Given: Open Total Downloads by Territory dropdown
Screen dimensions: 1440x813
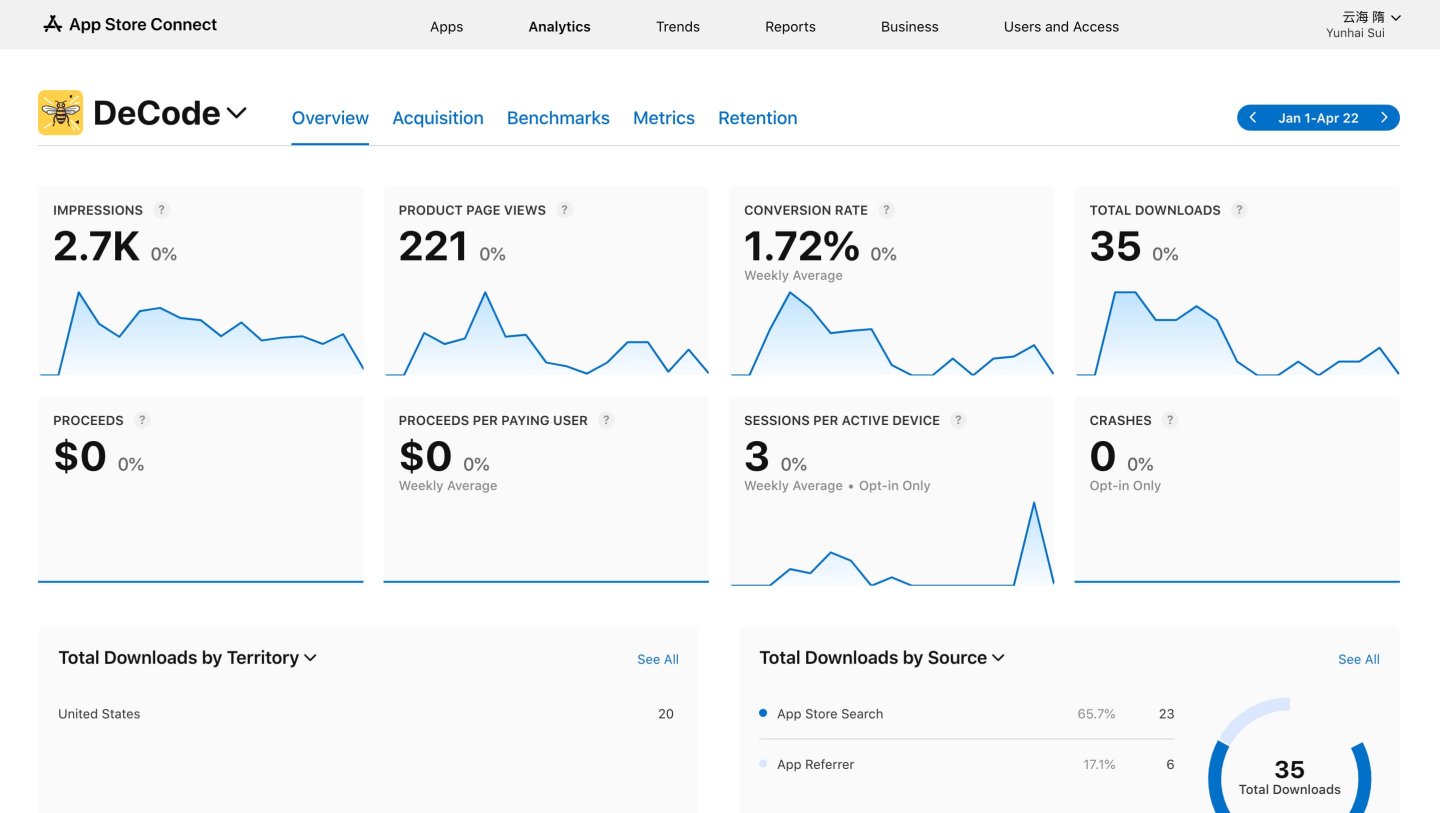Looking at the screenshot, I should [310, 658].
